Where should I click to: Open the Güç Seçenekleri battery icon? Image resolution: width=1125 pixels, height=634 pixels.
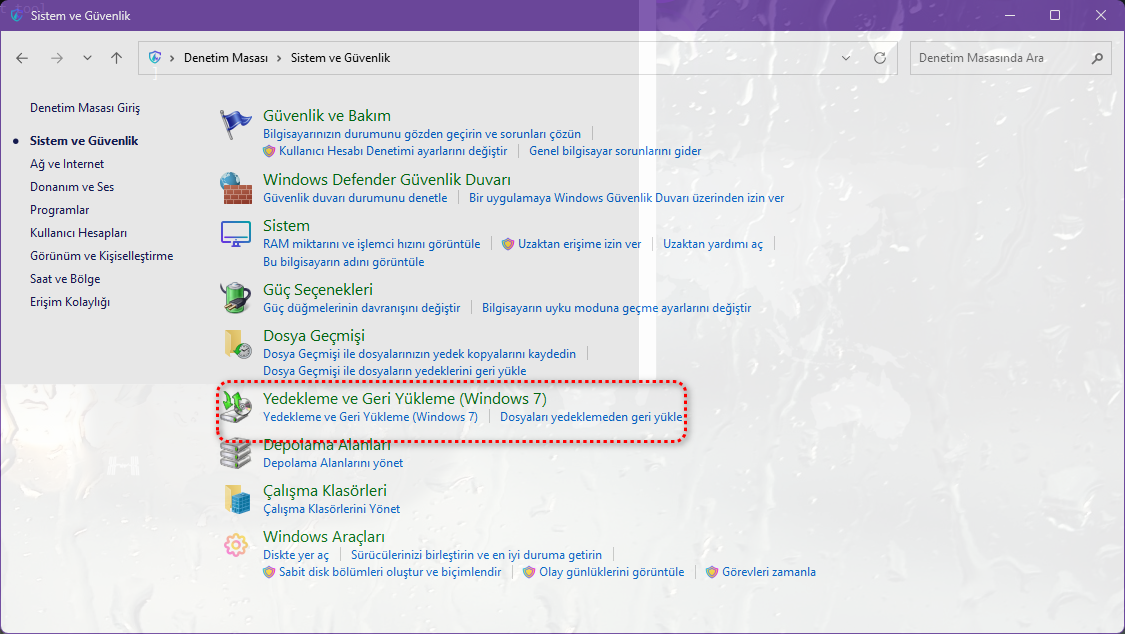235,298
